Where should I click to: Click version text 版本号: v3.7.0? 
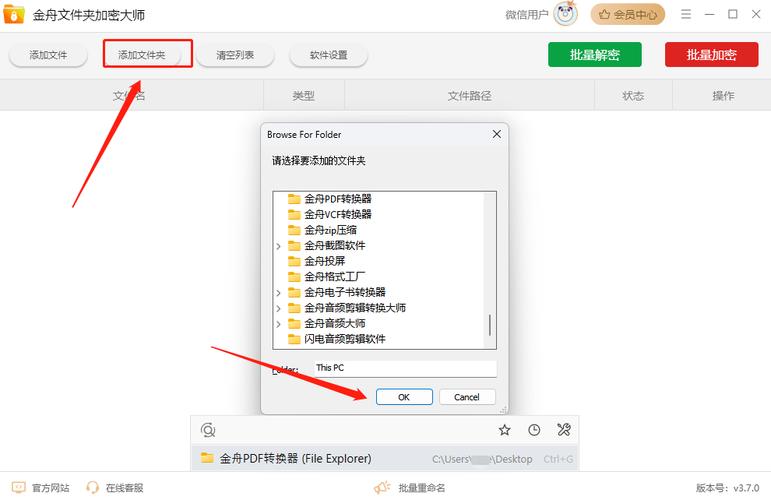tap(728, 488)
